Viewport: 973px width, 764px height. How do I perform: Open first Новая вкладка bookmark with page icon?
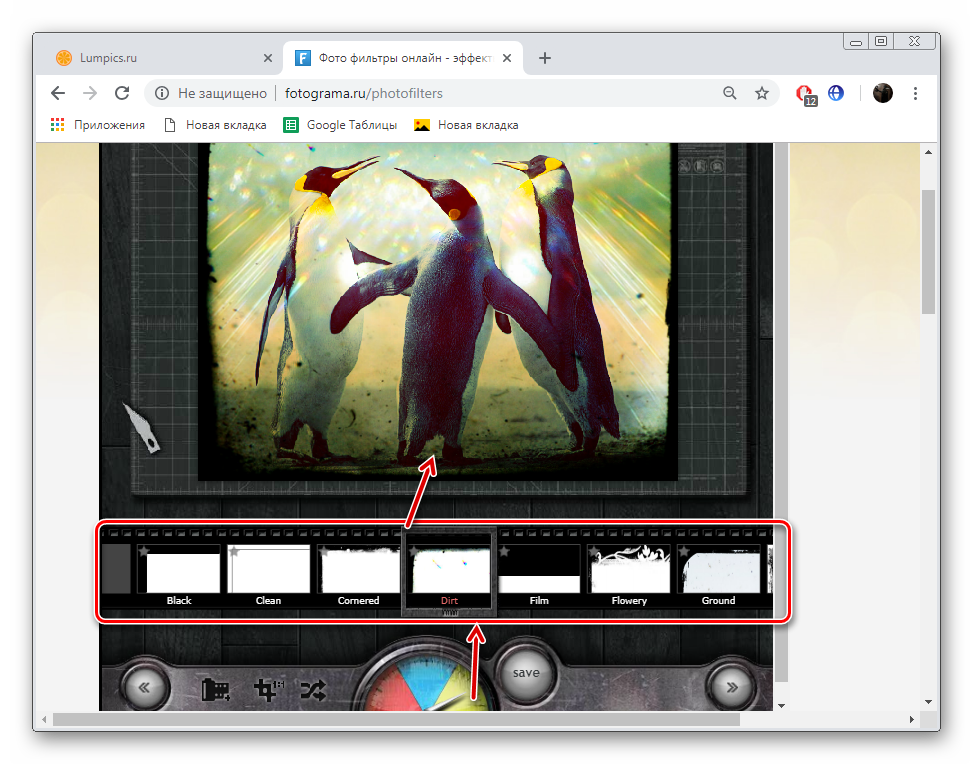215,125
